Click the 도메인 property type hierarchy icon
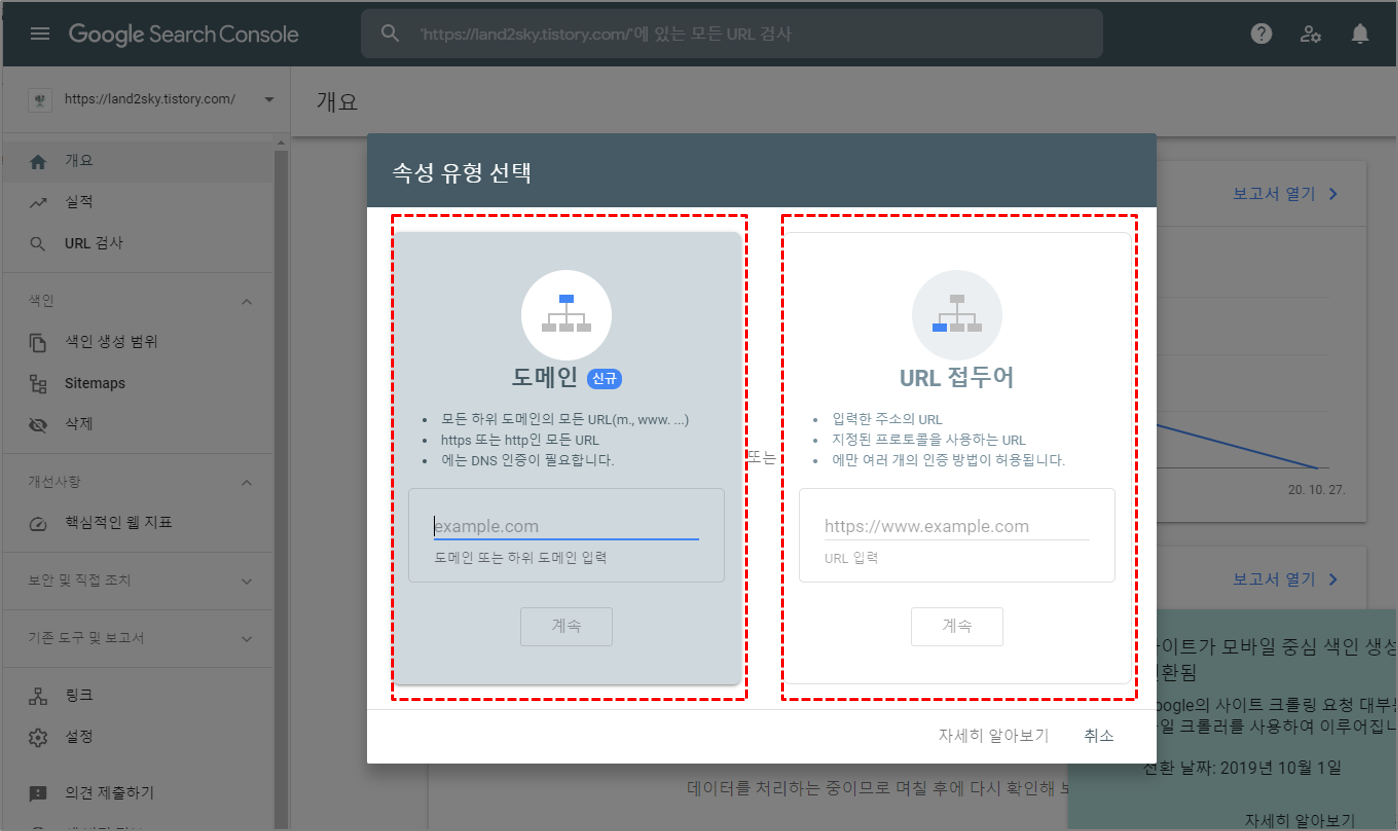This screenshot has height=831, width=1398. point(566,314)
